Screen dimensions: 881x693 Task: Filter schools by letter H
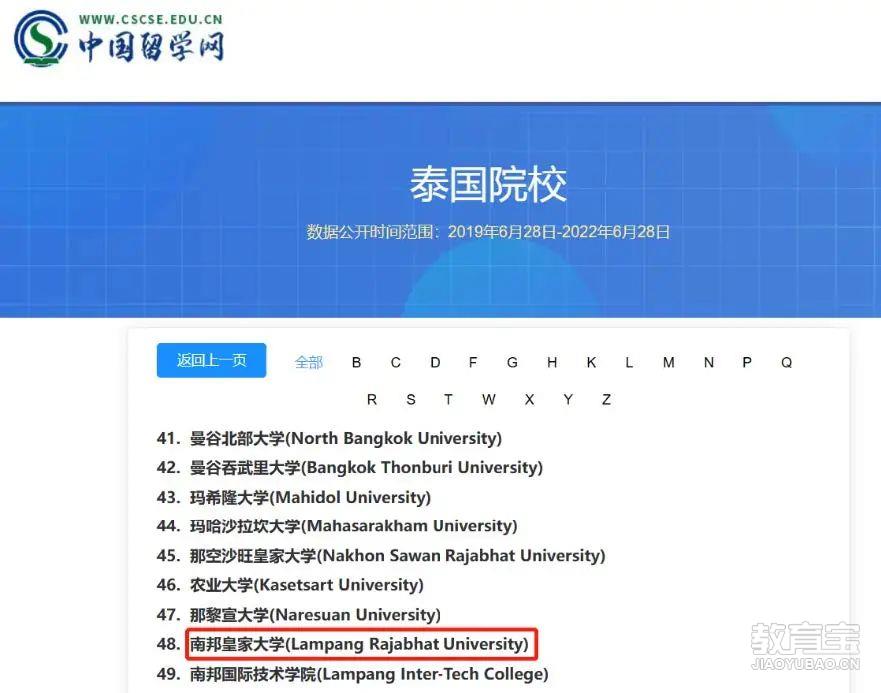click(552, 363)
